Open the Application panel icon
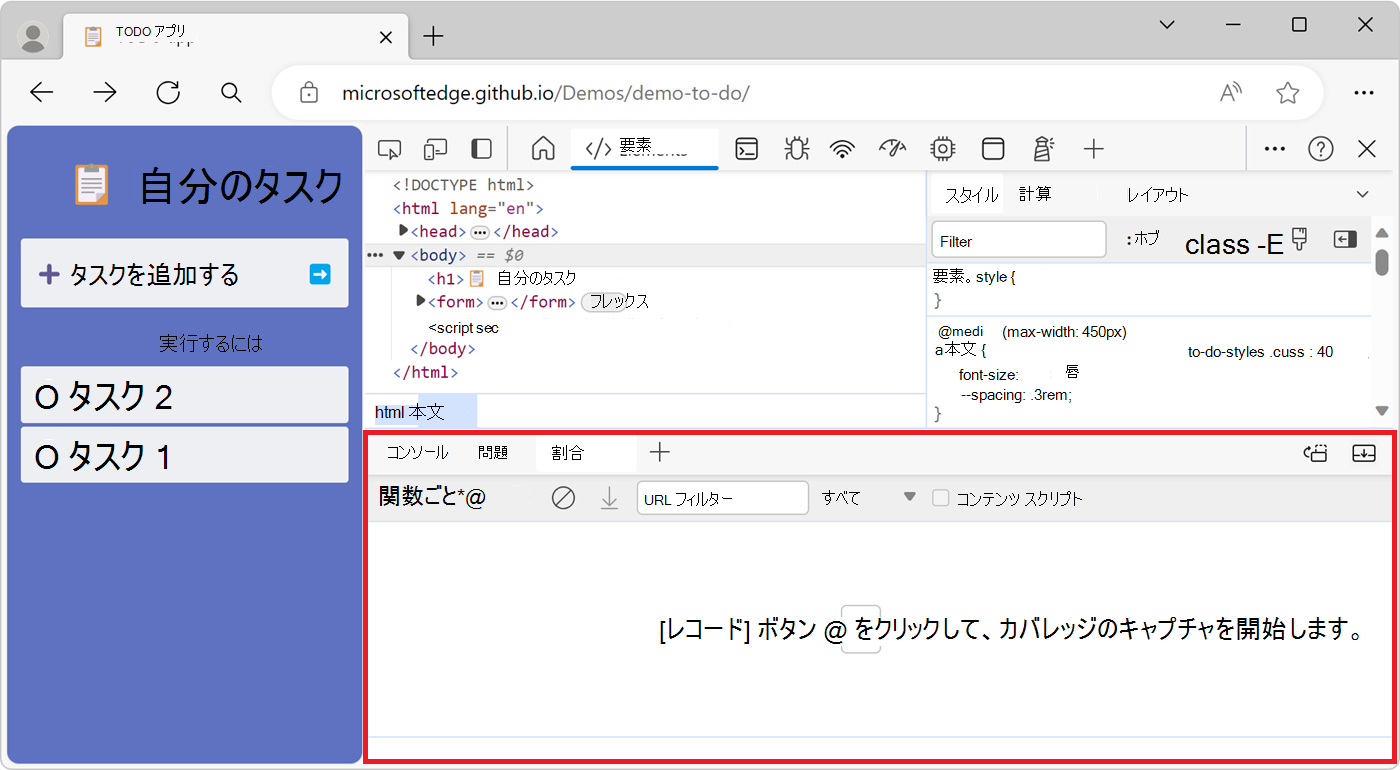Viewport: 1400px width, 770px height. point(993,148)
